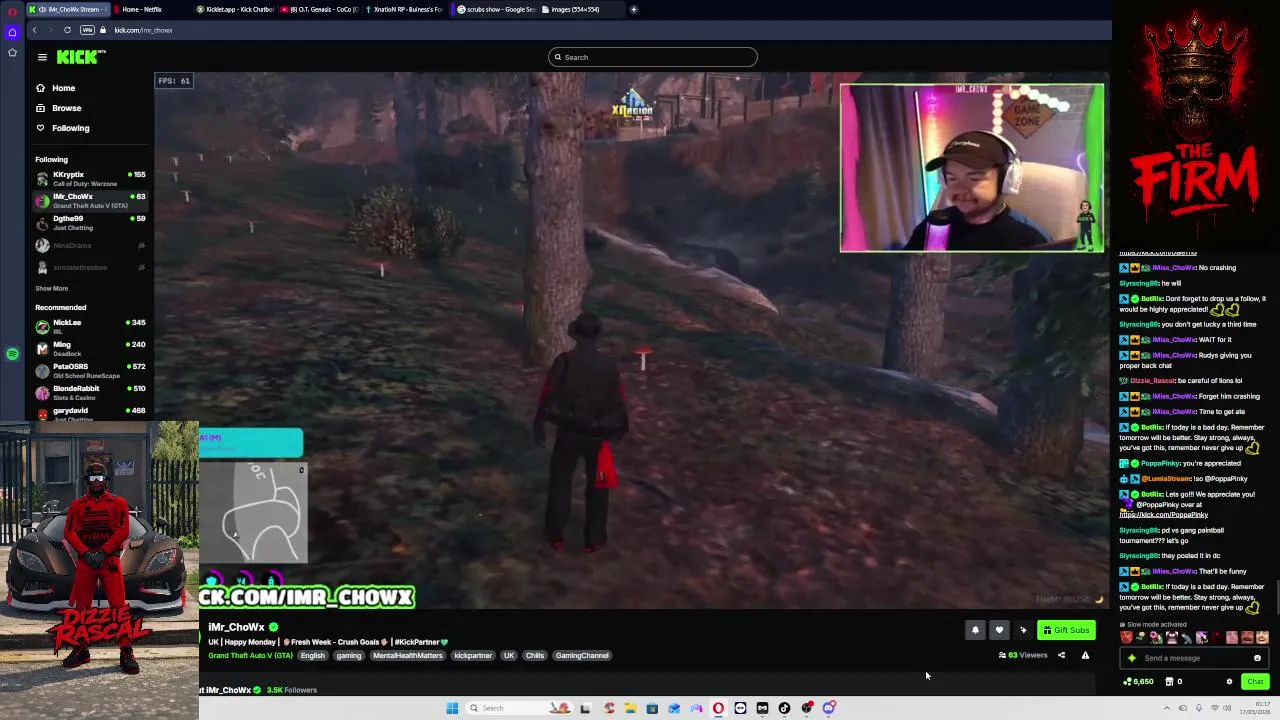
Task: Click the browser back arrow
Action: coord(34,30)
